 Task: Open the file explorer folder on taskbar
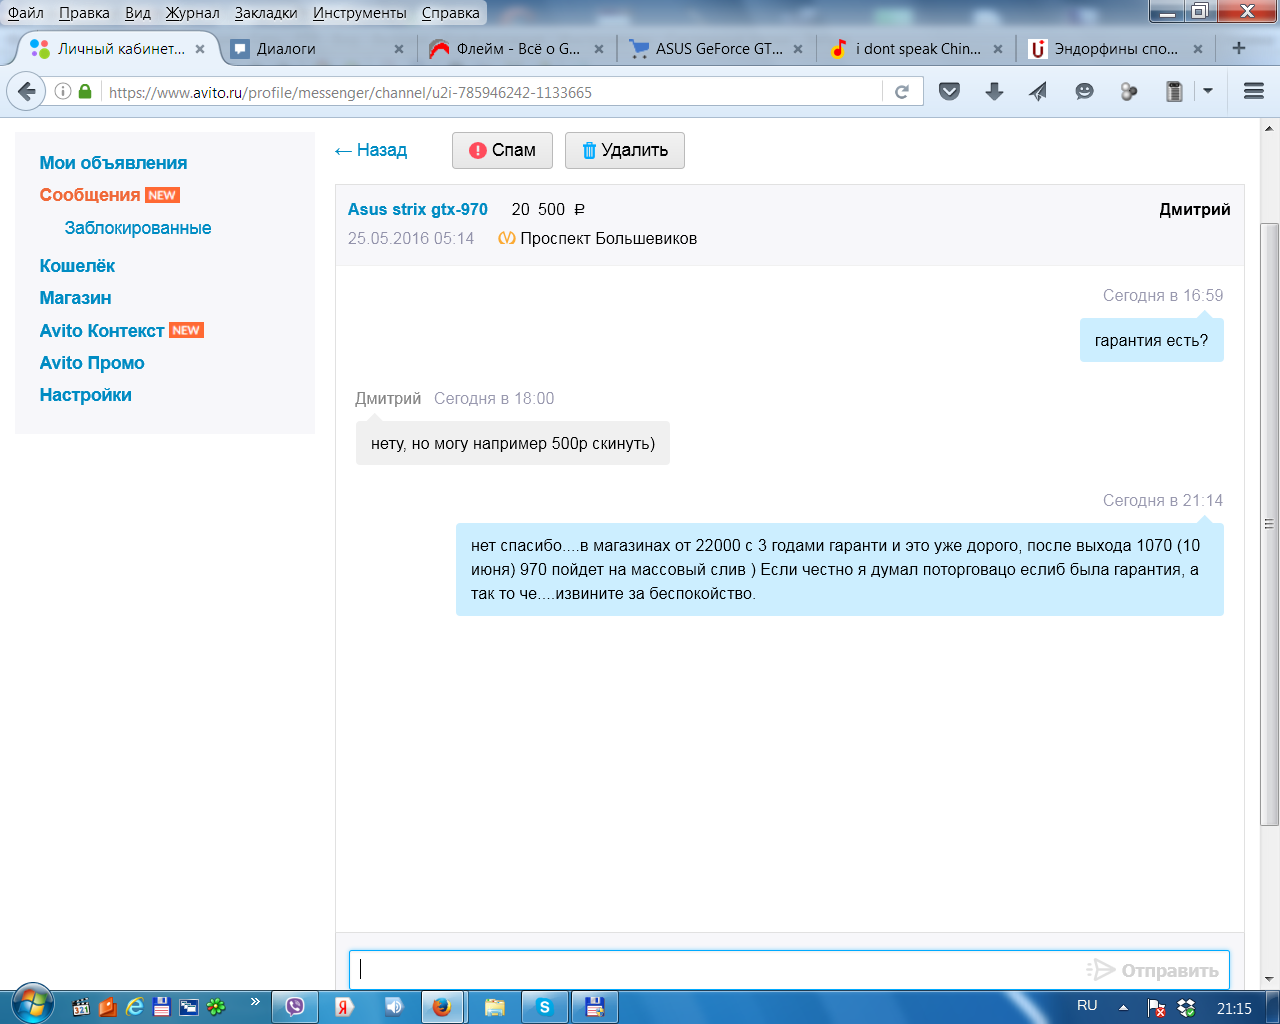[x=495, y=1007]
